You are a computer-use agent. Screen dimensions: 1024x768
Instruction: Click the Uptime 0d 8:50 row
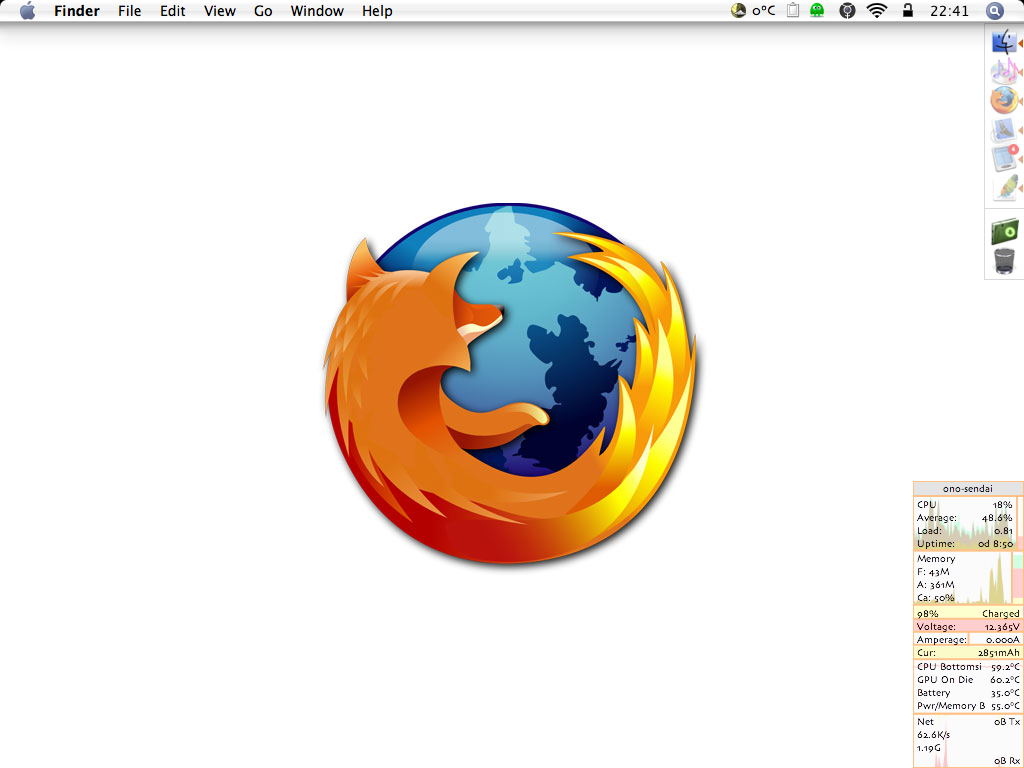coord(965,543)
